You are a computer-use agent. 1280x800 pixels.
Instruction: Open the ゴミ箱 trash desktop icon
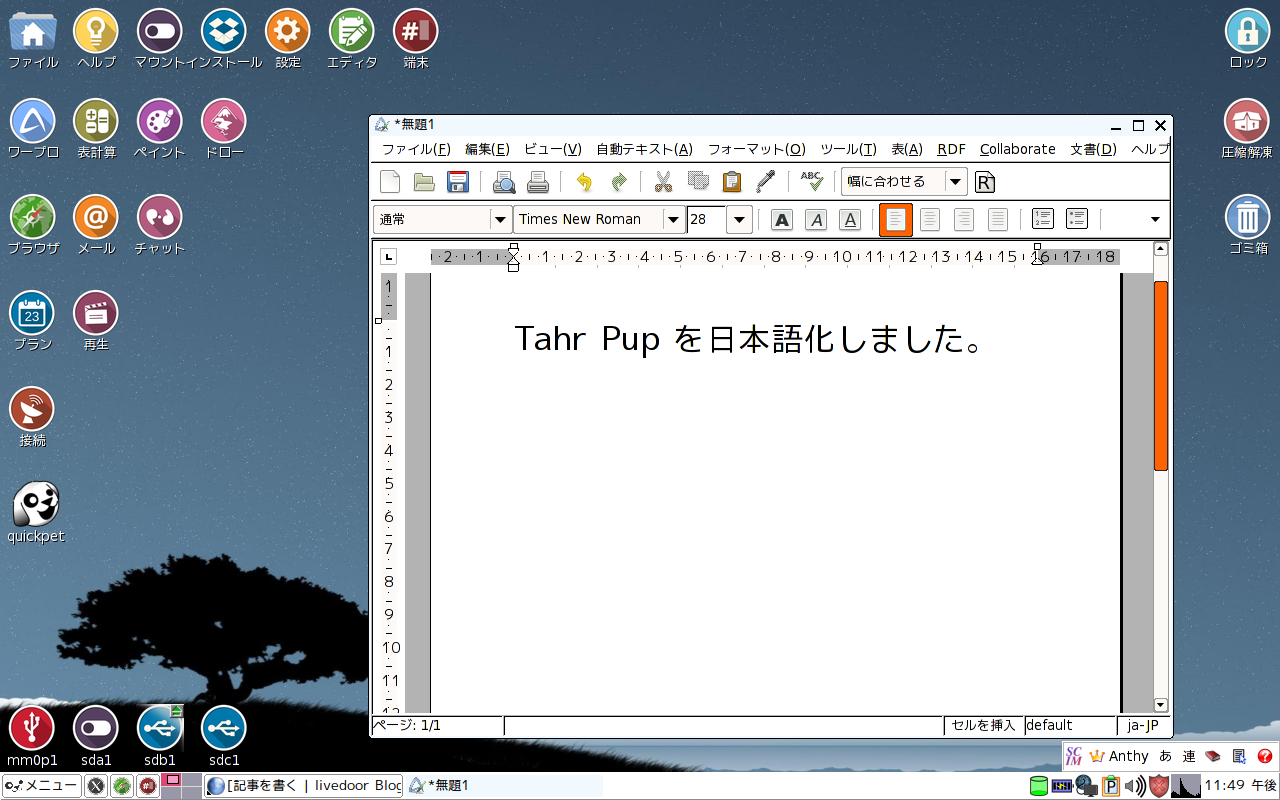click(x=1248, y=226)
